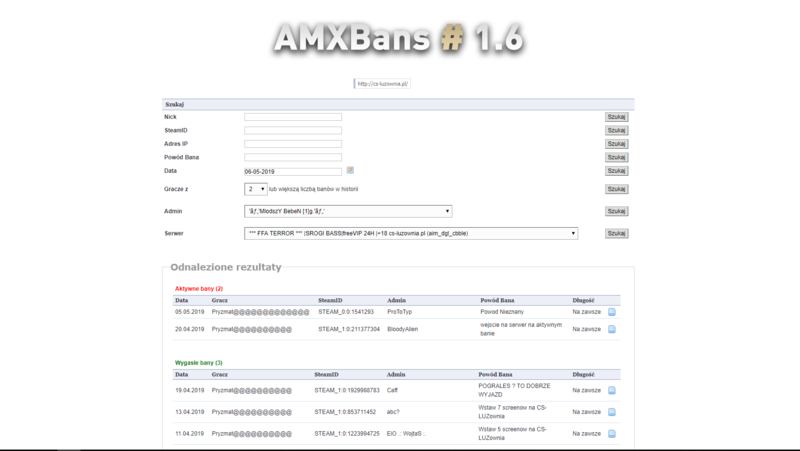The width and height of the screenshot is (800, 451).
Task: Open details icon for 20.04.2019 ban
Action: pos(612,329)
